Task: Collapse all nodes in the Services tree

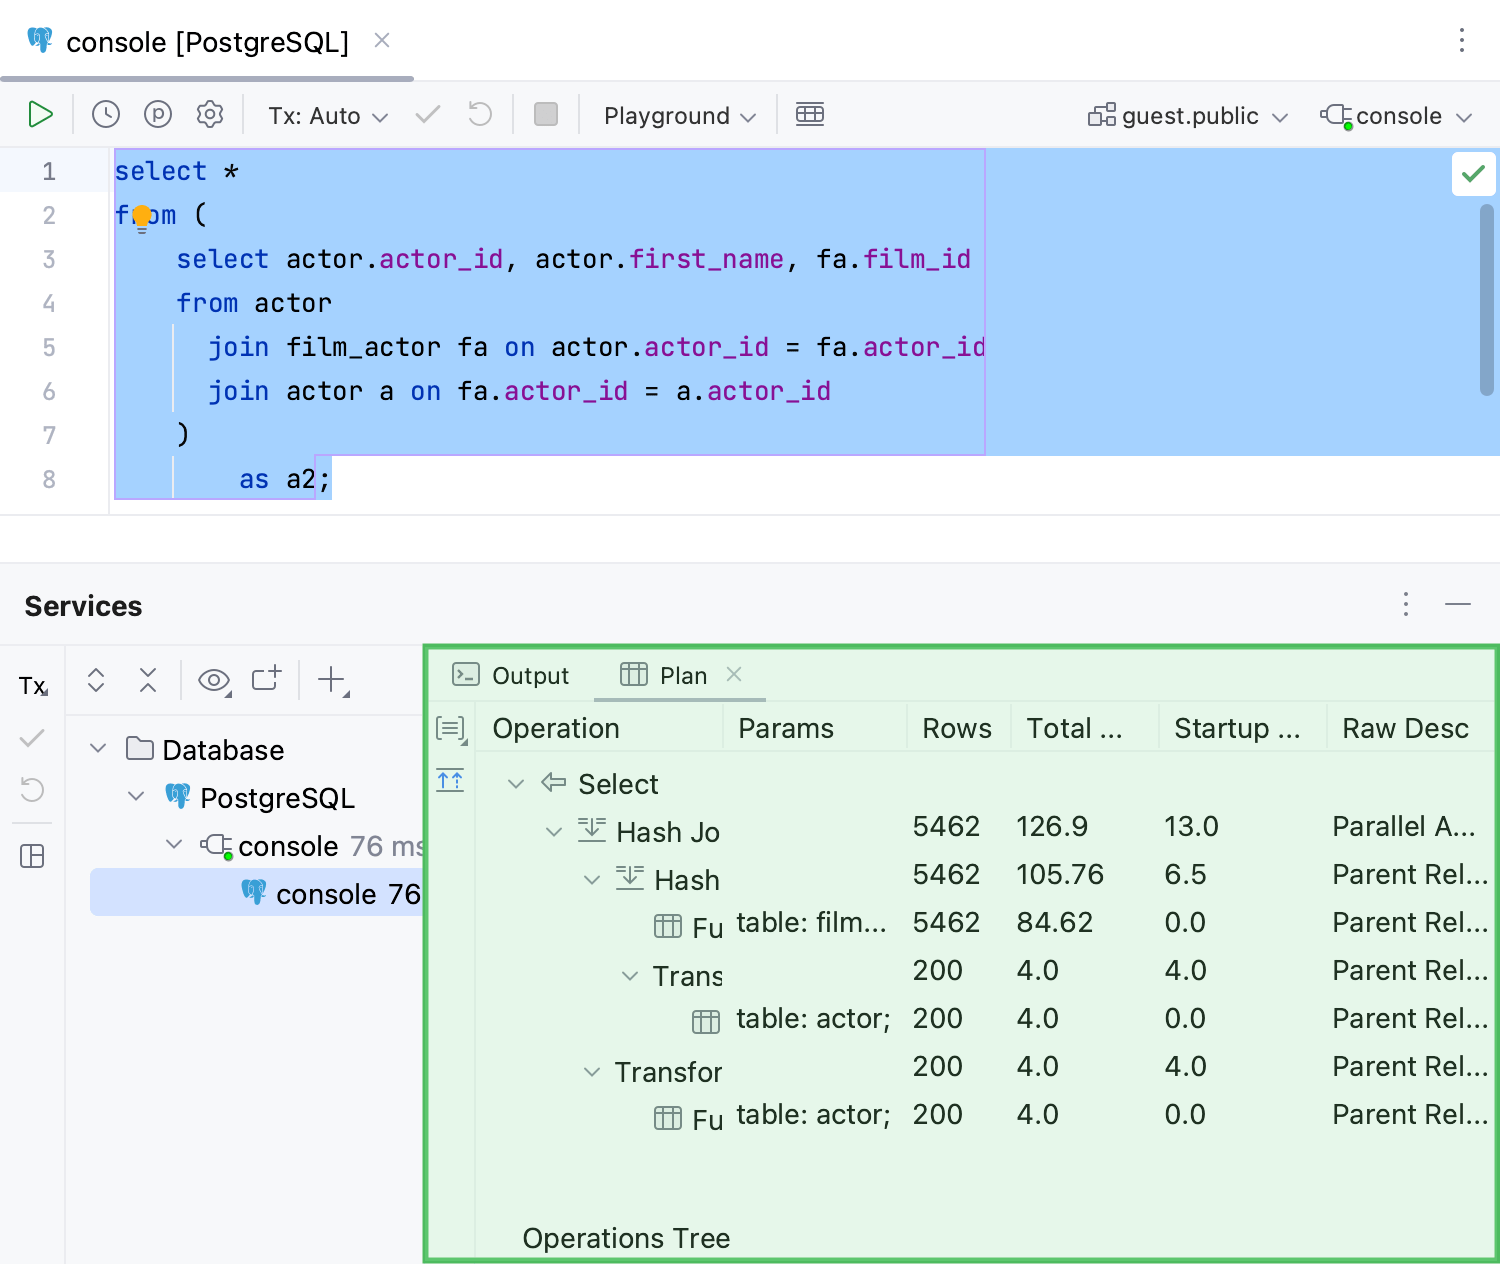Action: pyautogui.click(x=147, y=680)
